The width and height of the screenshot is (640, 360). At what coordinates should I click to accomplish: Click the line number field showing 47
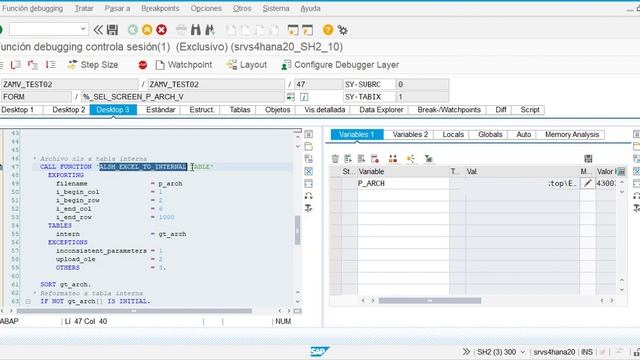(x=318, y=84)
